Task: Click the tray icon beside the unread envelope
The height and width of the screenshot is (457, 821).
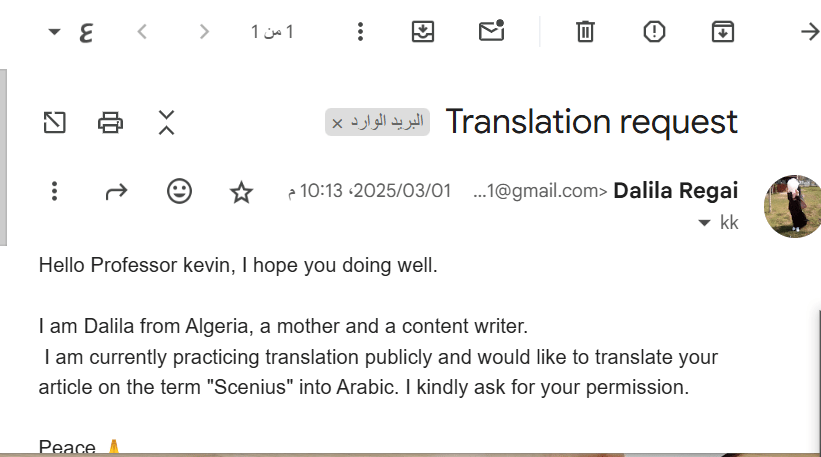Action: click(x=423, y=32)
